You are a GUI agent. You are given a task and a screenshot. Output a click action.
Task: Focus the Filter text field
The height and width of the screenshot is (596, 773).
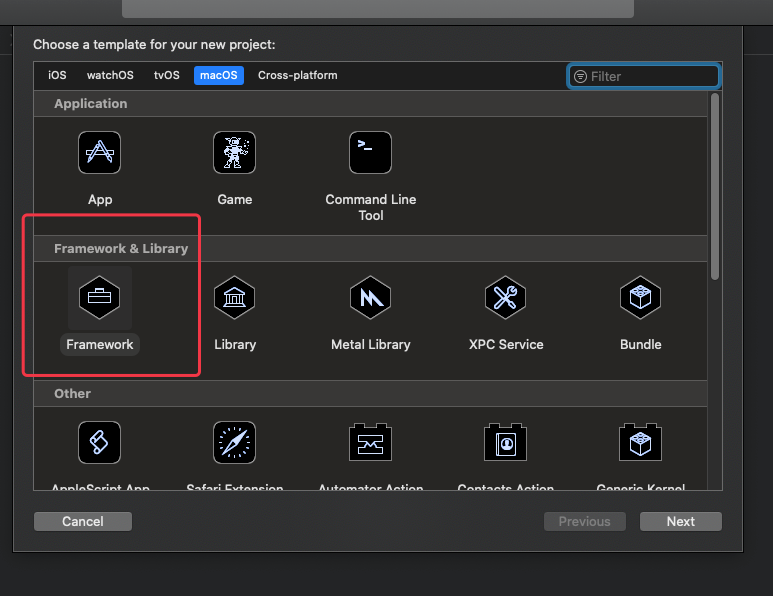[644, 76]
